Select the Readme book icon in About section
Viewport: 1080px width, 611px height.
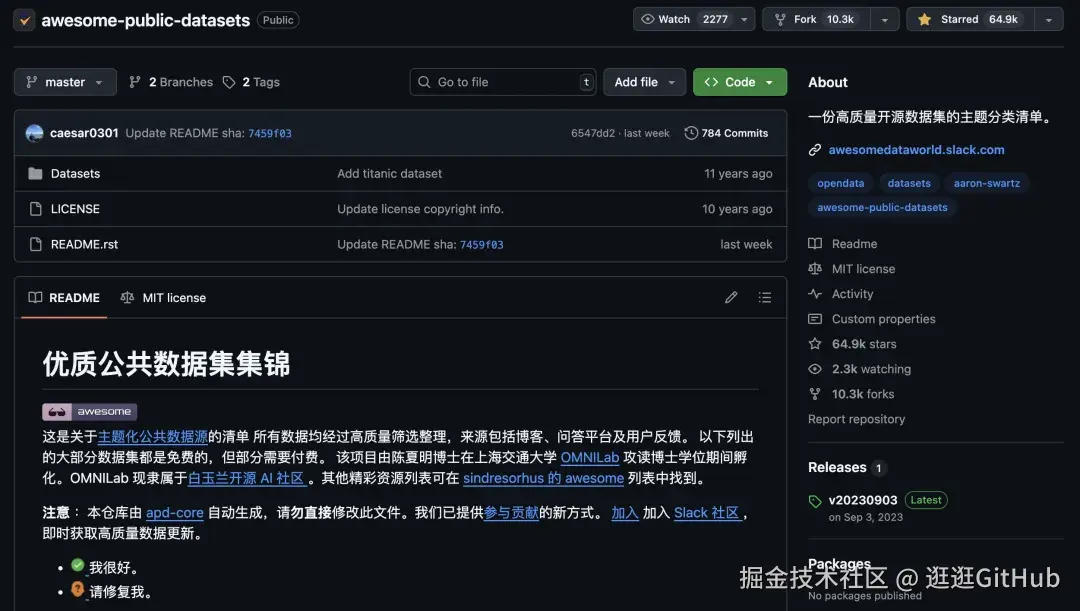[x=813, y=243]
